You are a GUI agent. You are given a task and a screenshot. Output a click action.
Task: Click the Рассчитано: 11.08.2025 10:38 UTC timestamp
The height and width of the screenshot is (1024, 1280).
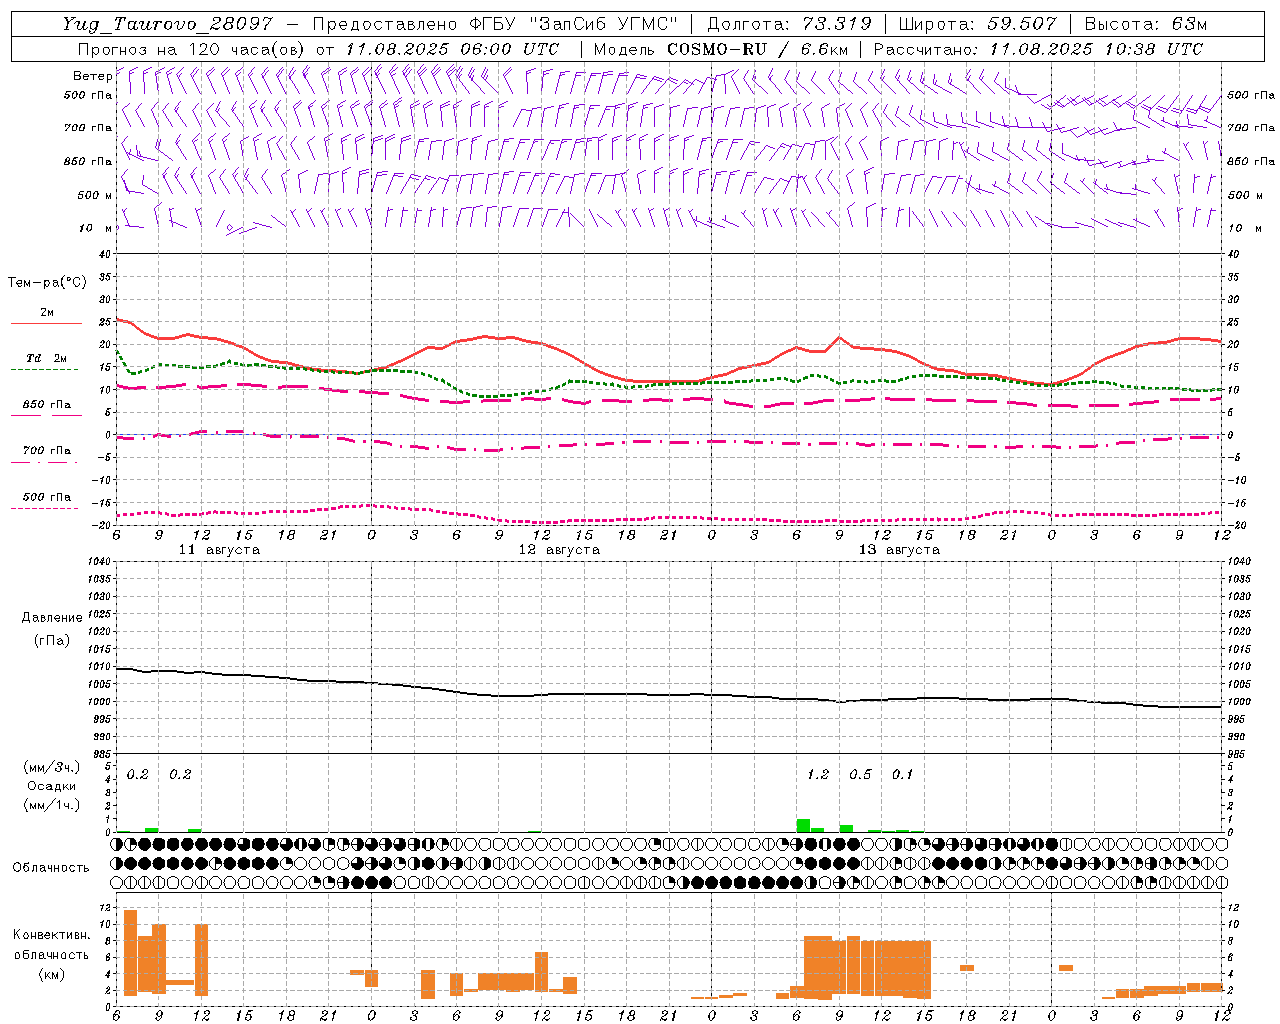[x=1039, y=49]
